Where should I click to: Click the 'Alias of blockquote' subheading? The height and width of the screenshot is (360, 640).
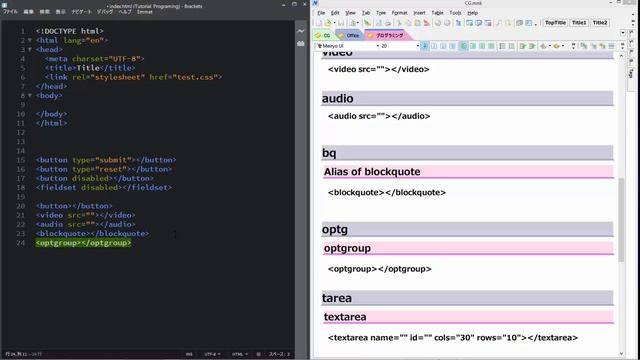coord(372,172)
